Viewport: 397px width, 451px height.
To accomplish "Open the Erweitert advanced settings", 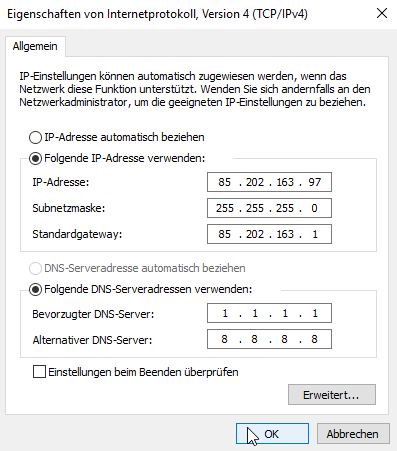I will coord(332,395).
